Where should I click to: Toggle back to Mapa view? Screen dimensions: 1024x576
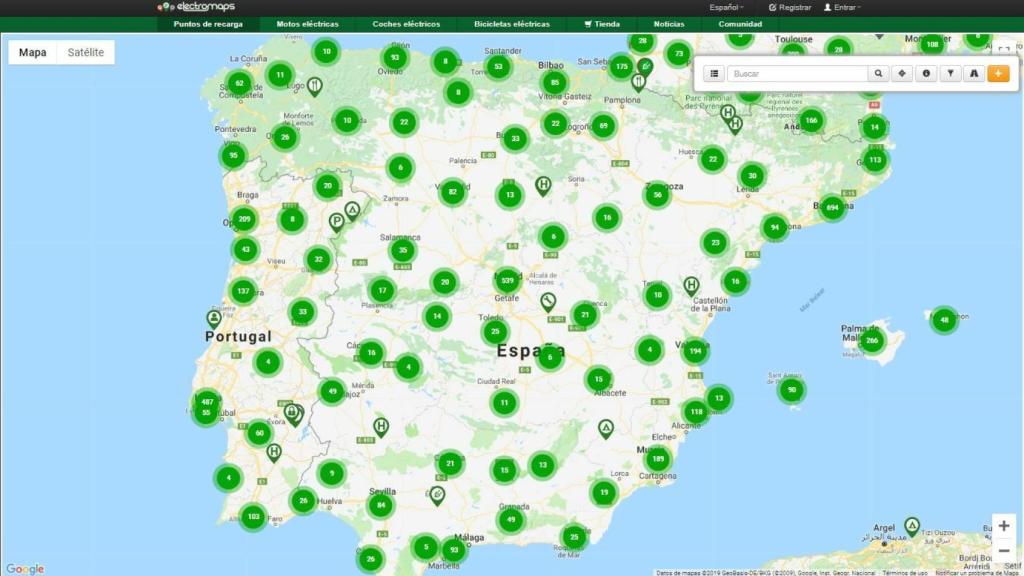click(x=33, y=50)
